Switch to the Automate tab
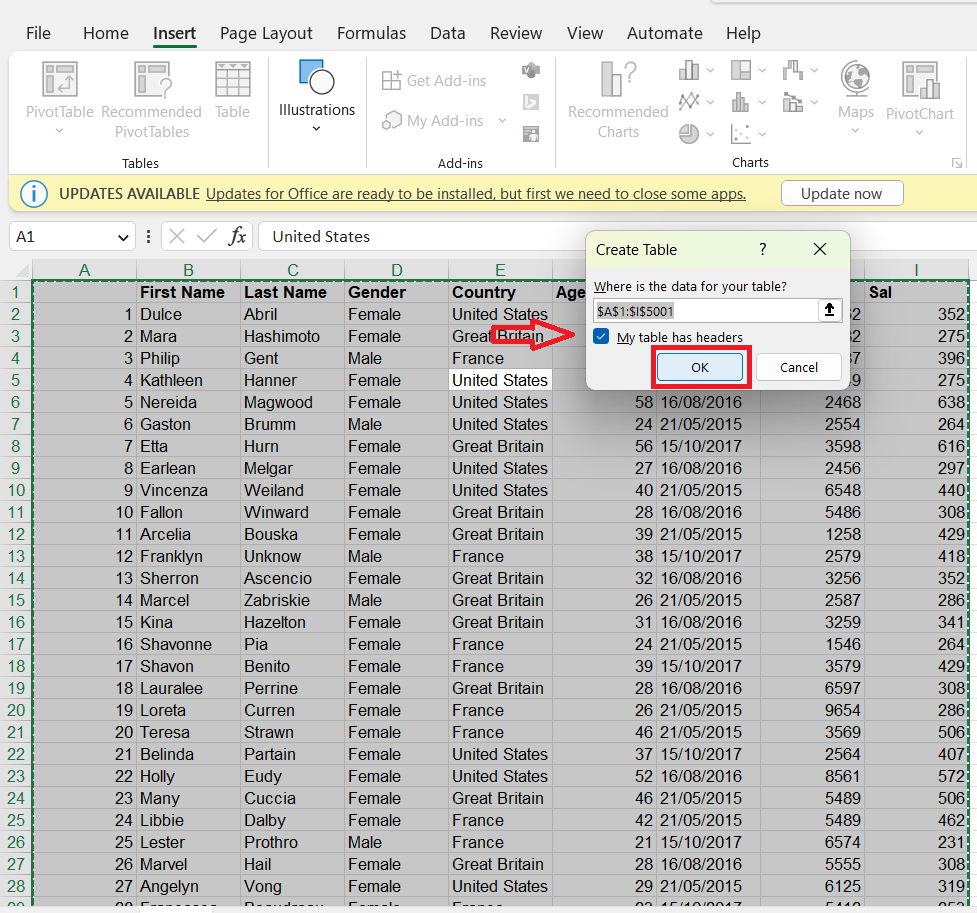 tap(665, 33)
